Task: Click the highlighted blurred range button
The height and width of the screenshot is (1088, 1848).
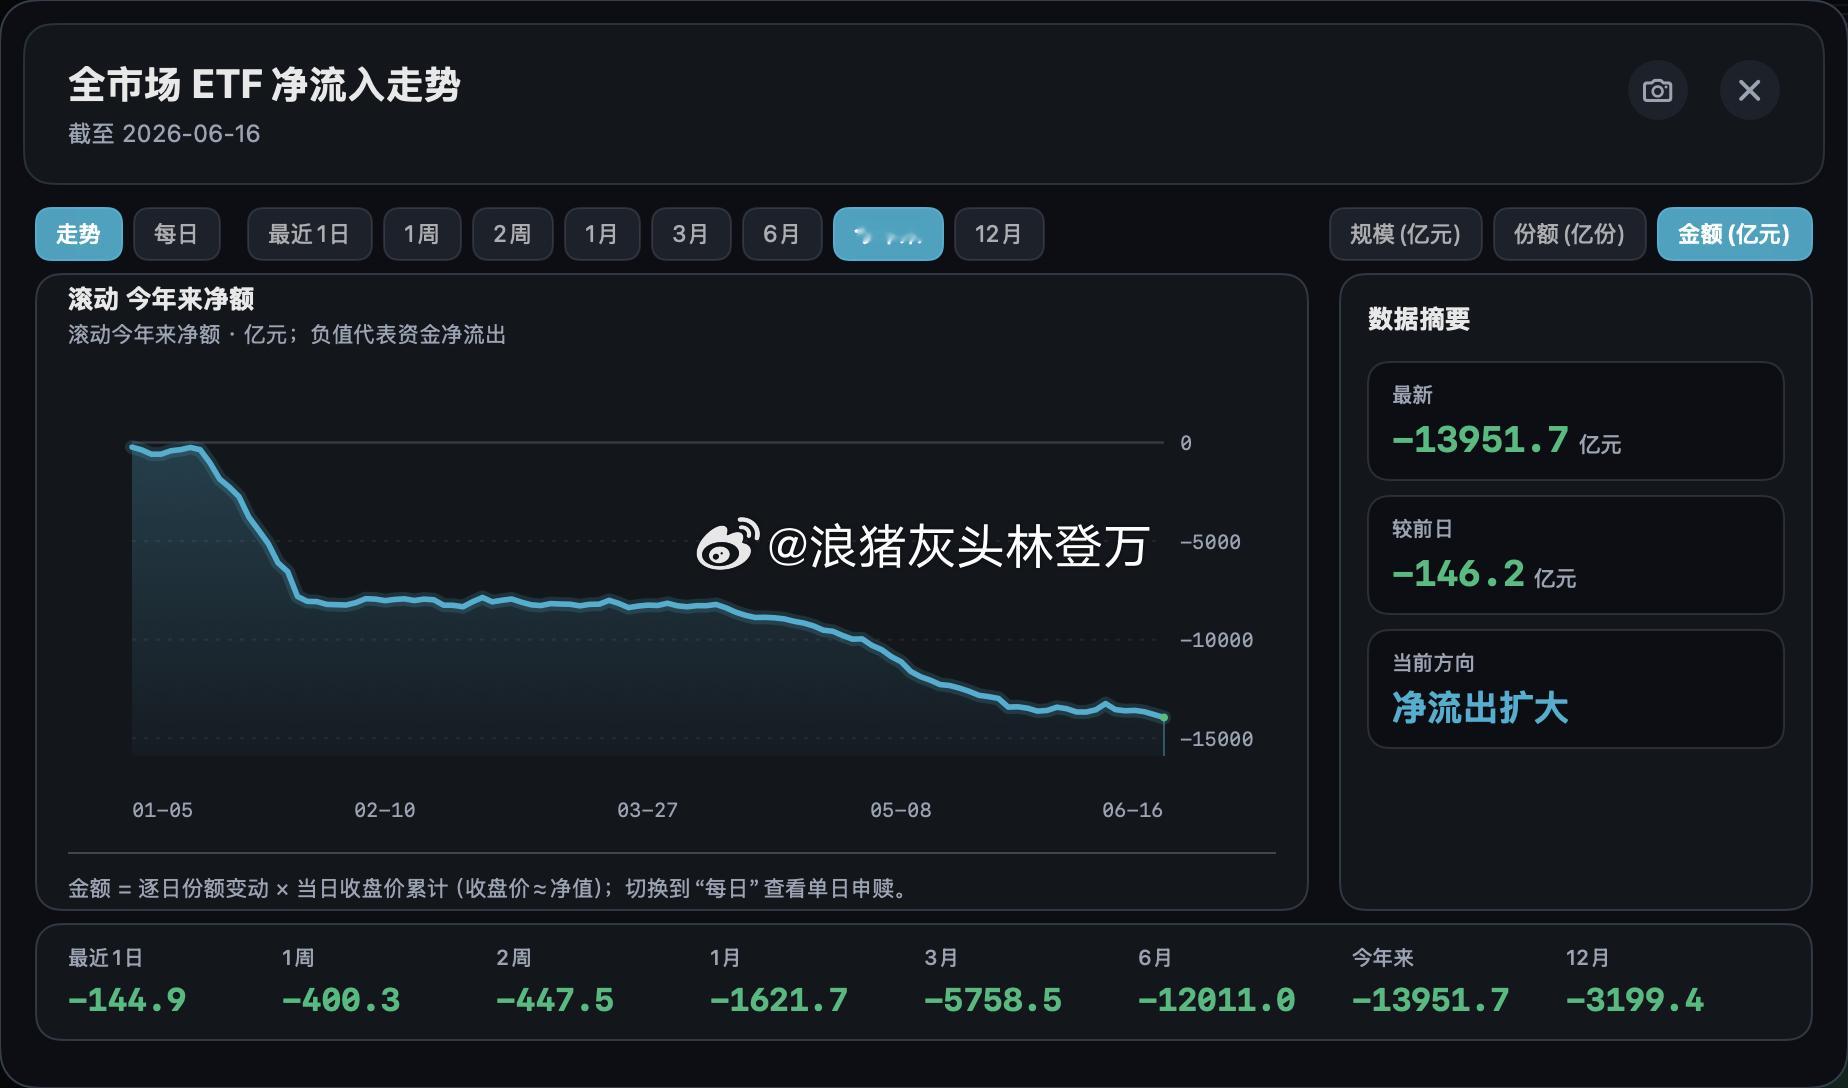Action: [888, 234]
